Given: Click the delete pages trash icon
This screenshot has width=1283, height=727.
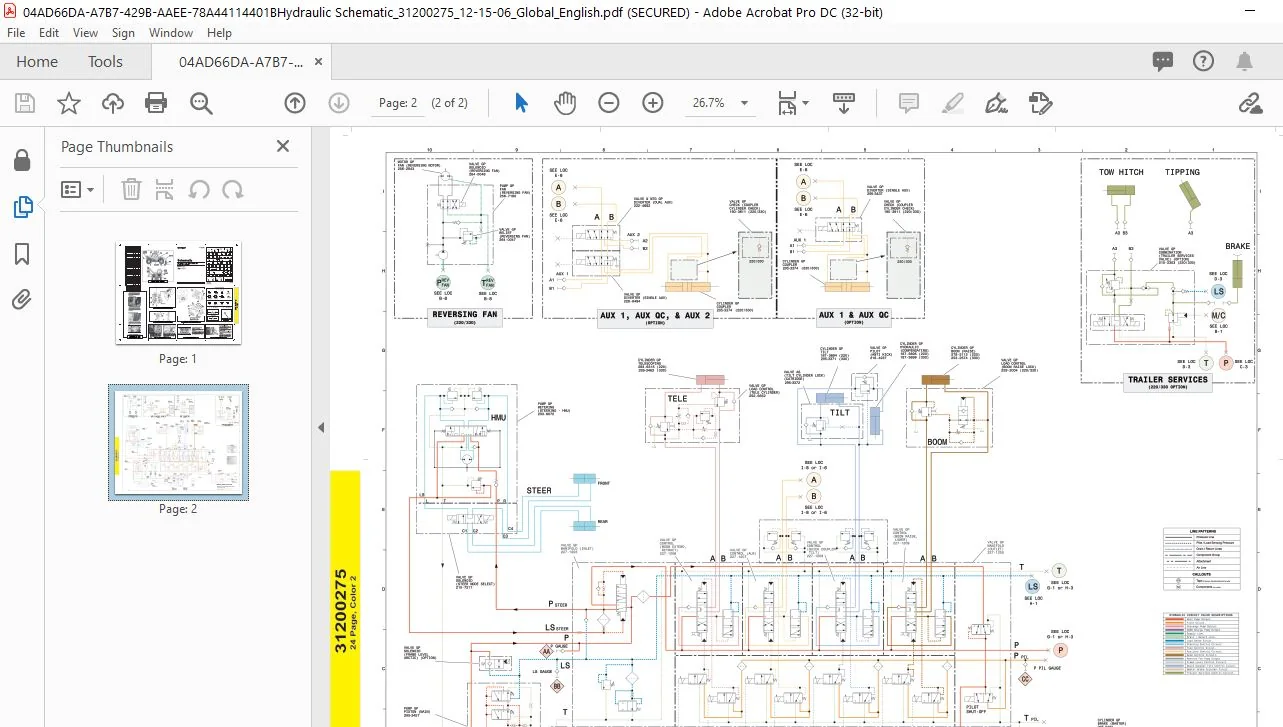Looking at the screenshot, I should pos(131,189).
